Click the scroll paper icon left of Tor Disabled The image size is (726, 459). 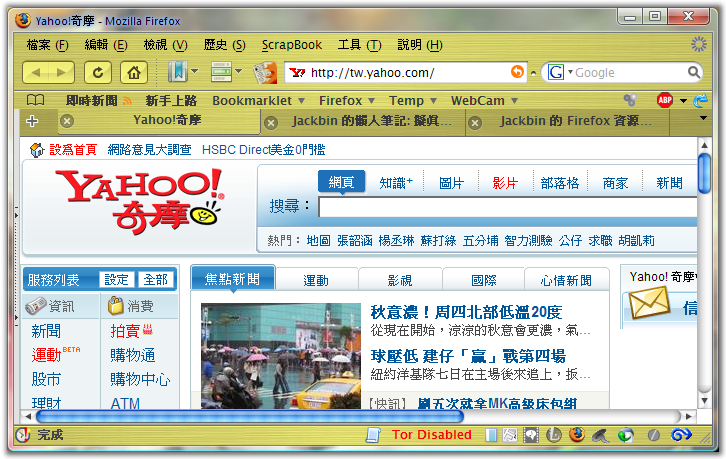[x=373, y=435]
